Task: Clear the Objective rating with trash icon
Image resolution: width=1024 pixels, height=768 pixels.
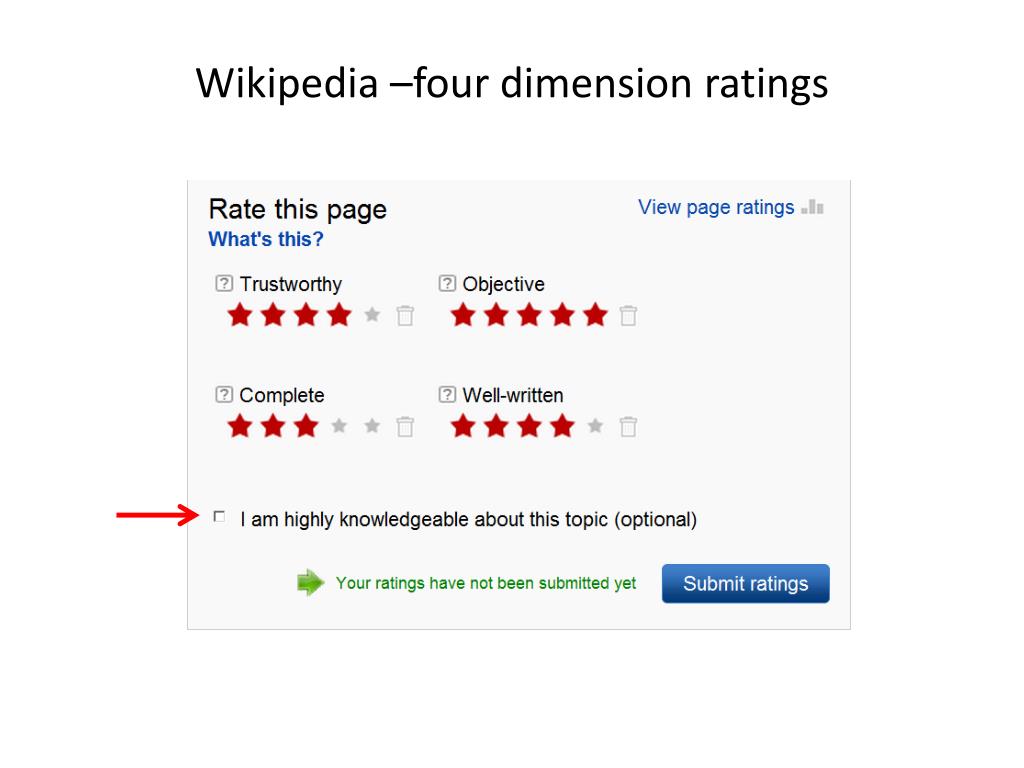Action: coord(628,316)
